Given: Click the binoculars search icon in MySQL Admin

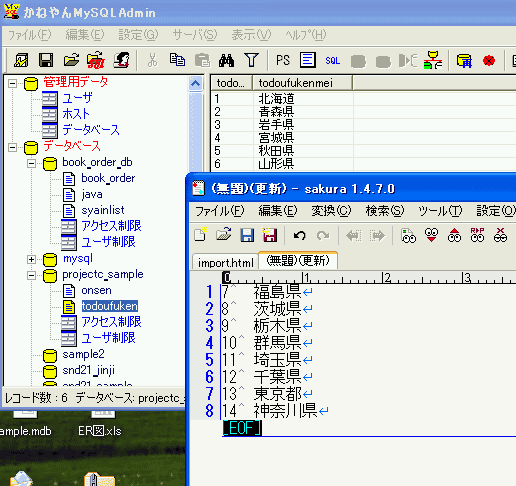Looking at the screenshot, I should coord(226,60).
